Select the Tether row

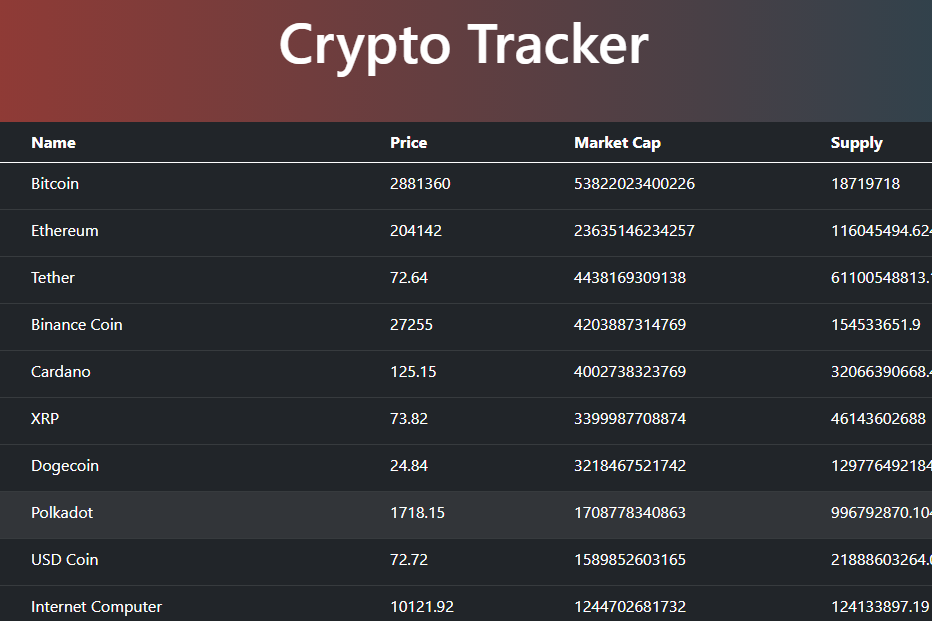(466, 280)
